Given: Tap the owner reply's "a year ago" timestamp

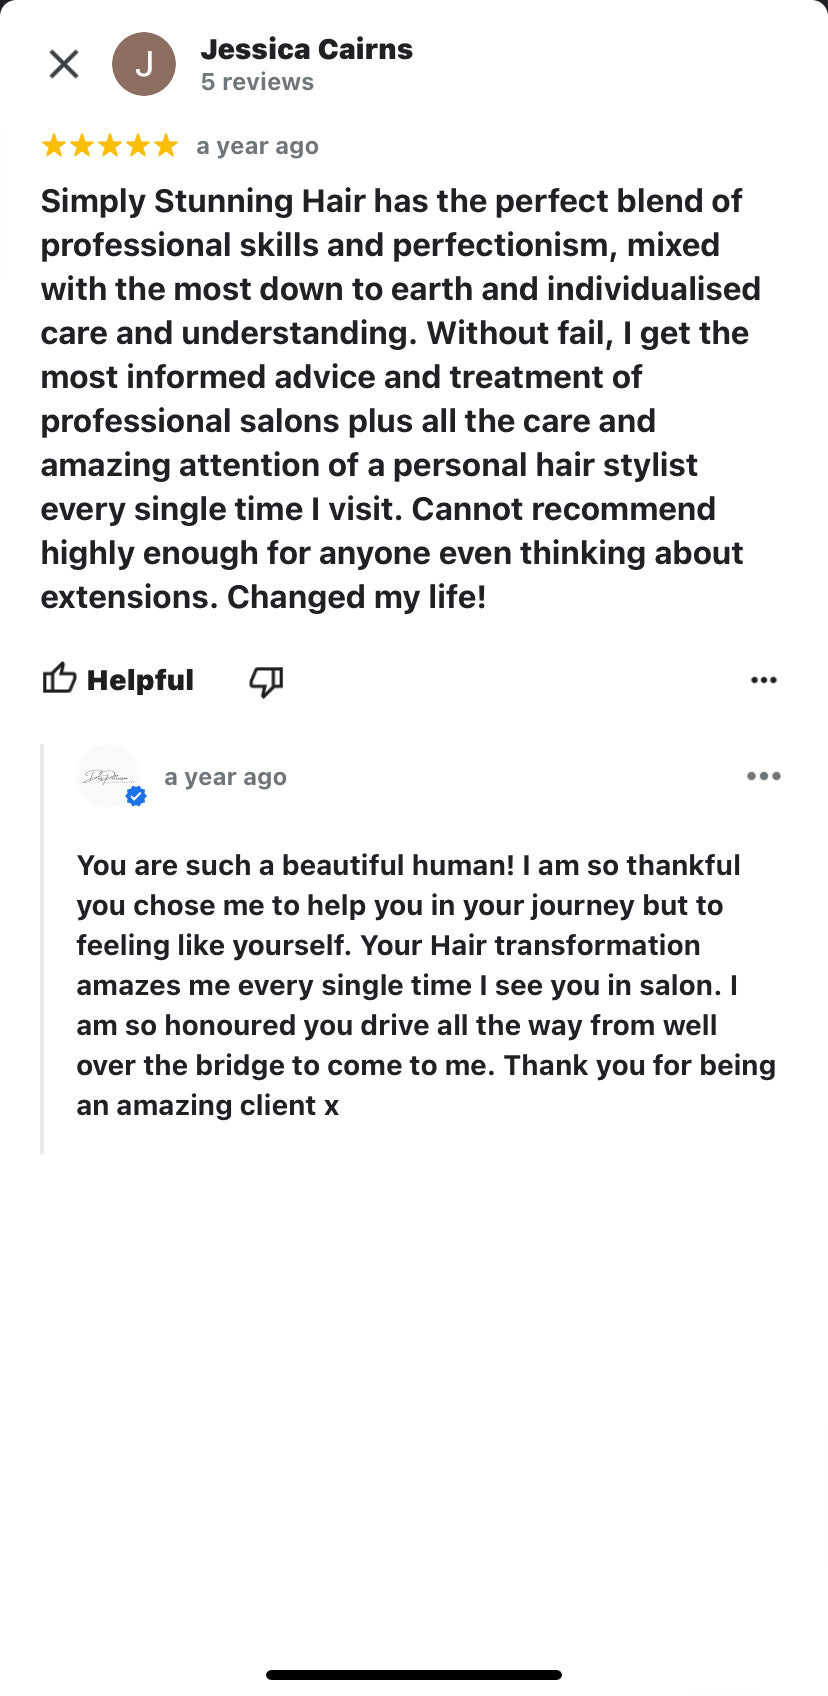Looking at the screenshot, I should pyautogui.click(x=225, y=777).
